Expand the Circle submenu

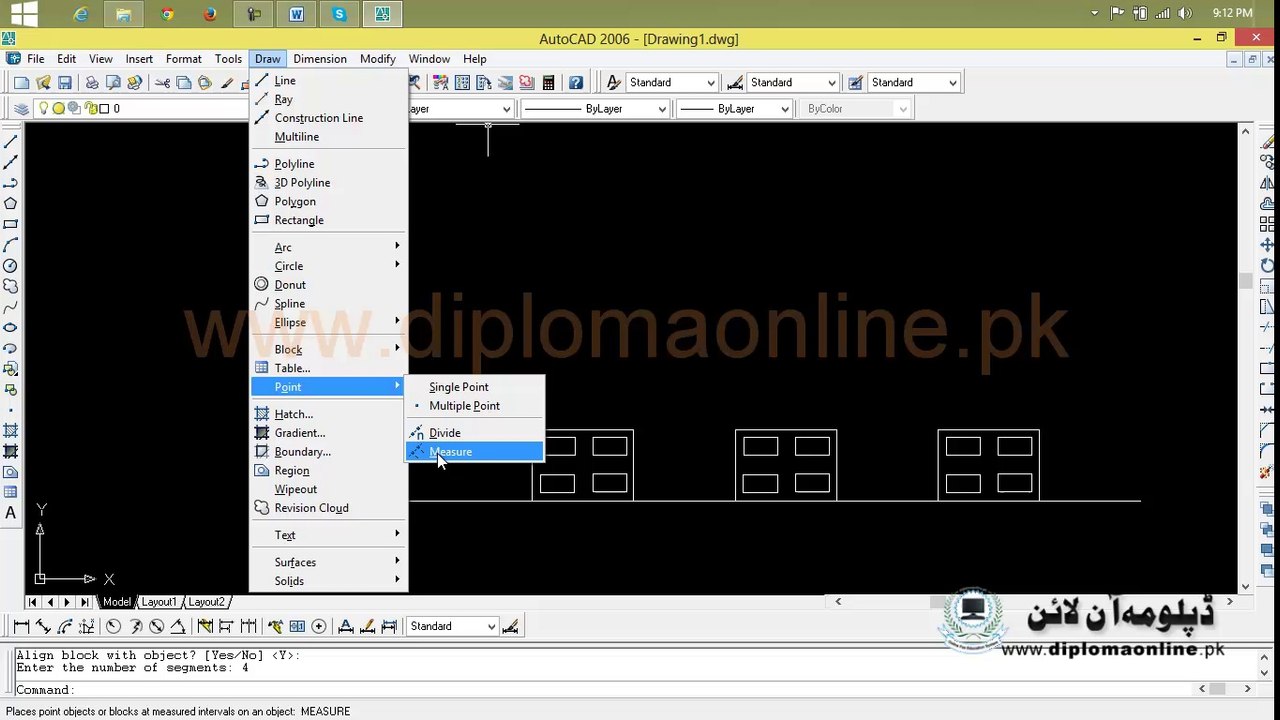pos(328,266)
